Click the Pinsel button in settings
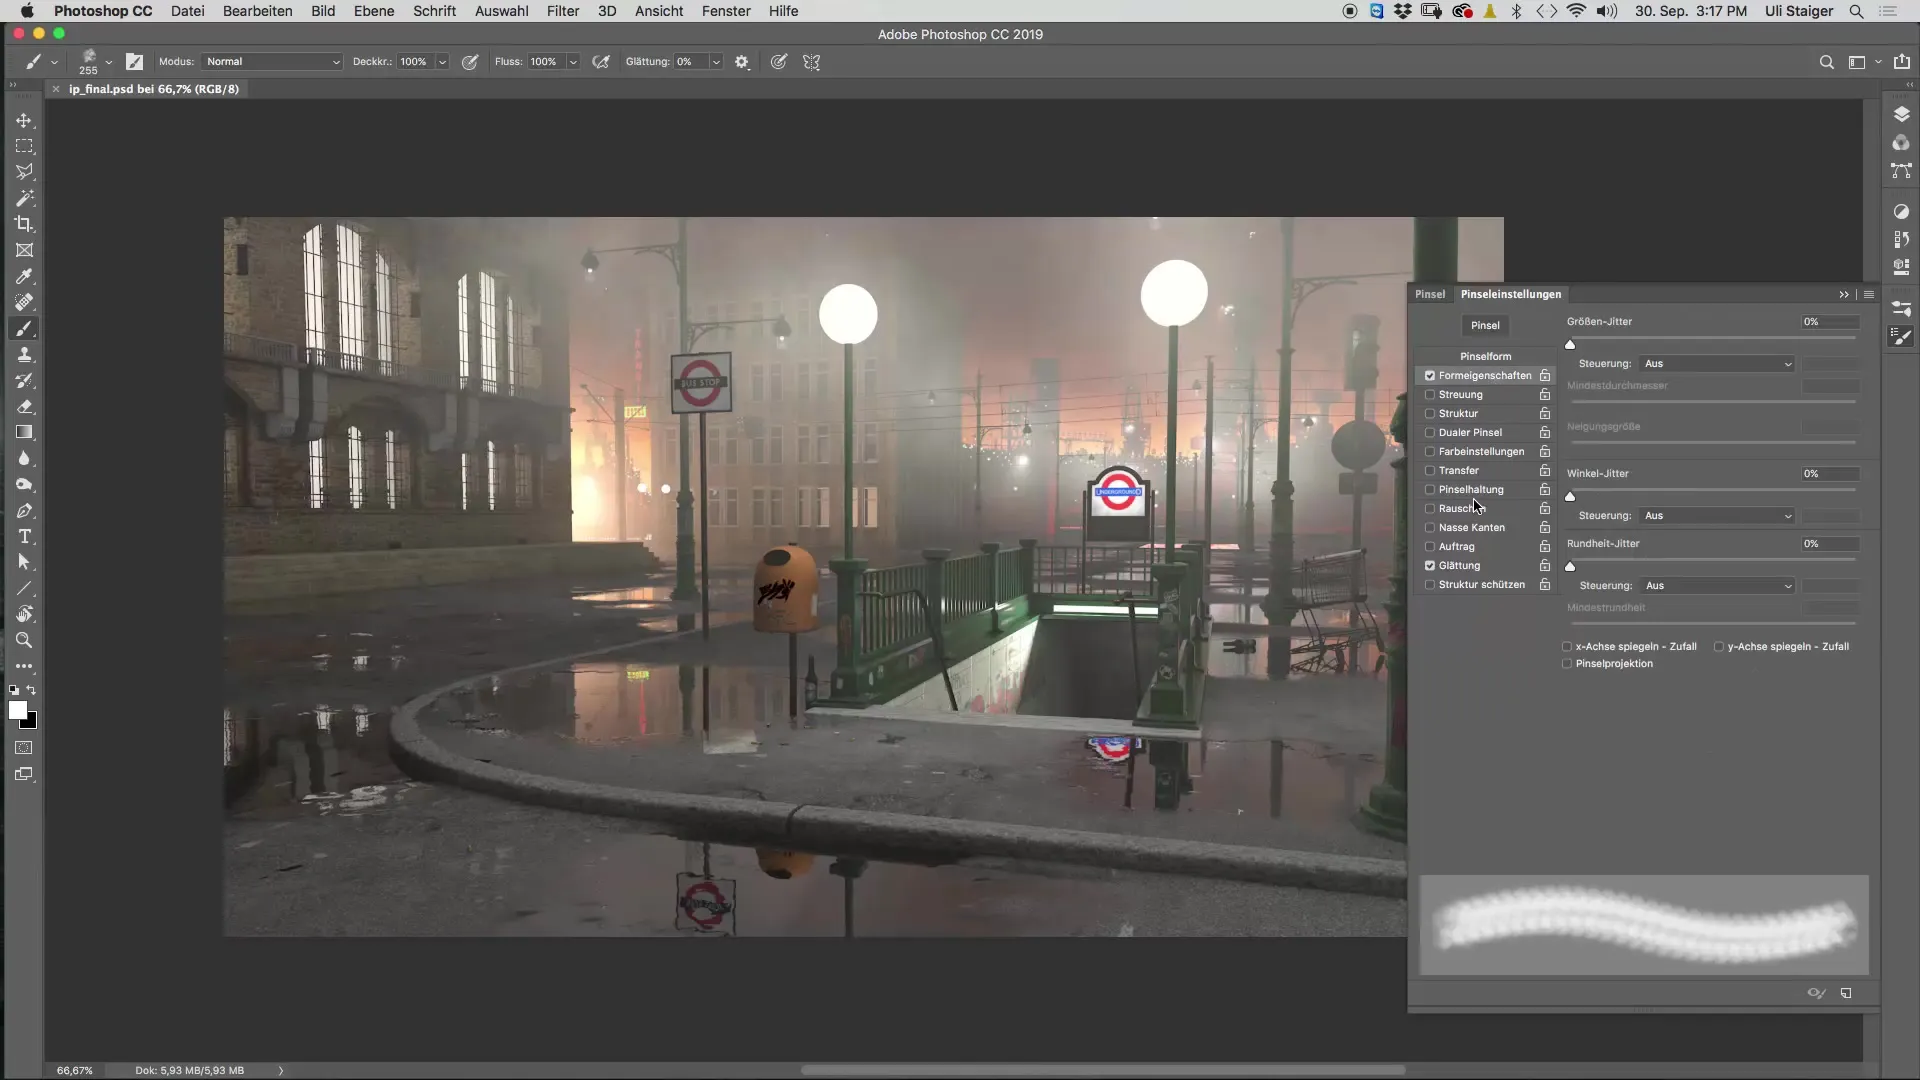Viewport: 1920px width, 1080px height. 1485,325
